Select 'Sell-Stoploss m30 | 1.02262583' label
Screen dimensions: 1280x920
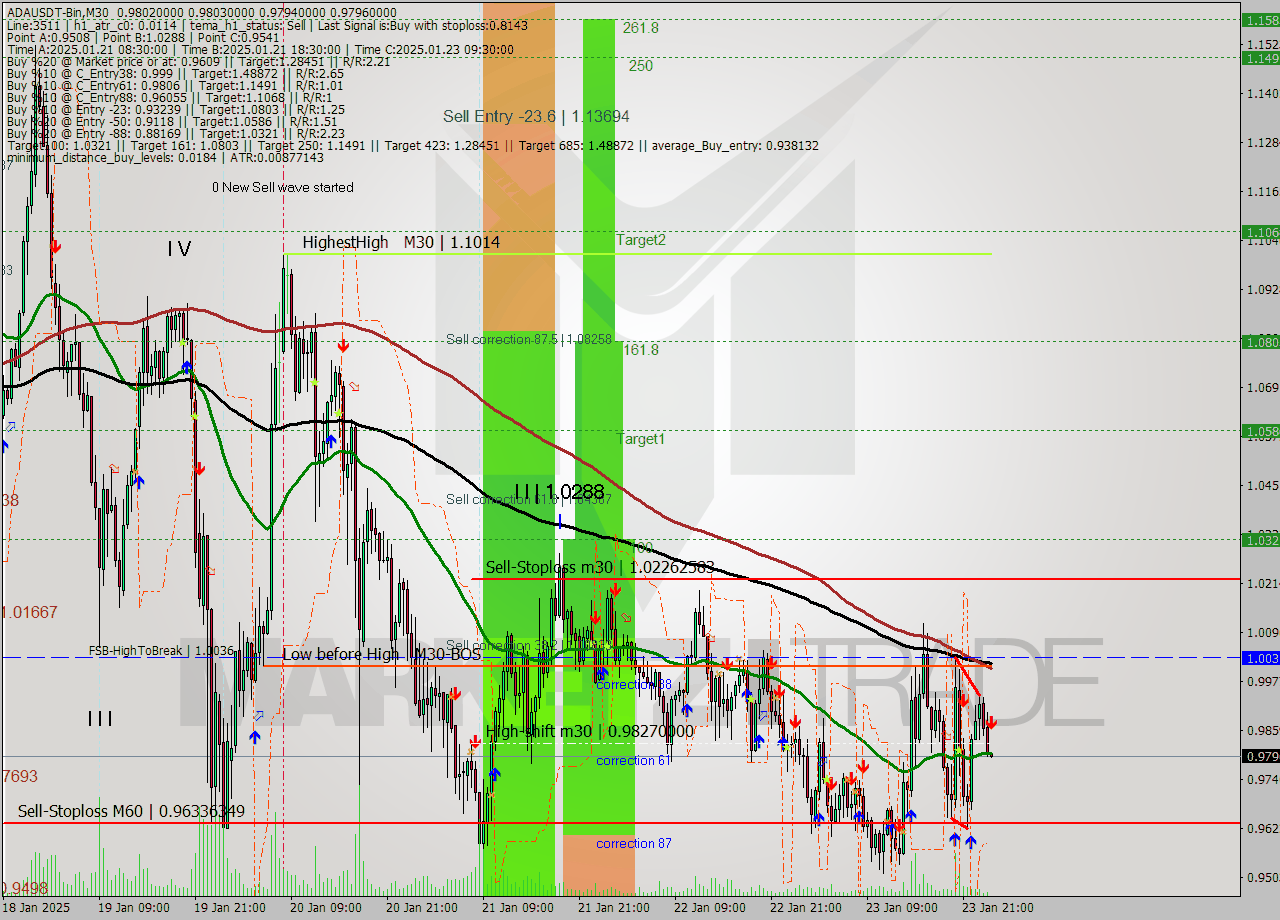(x=600, y=567)
